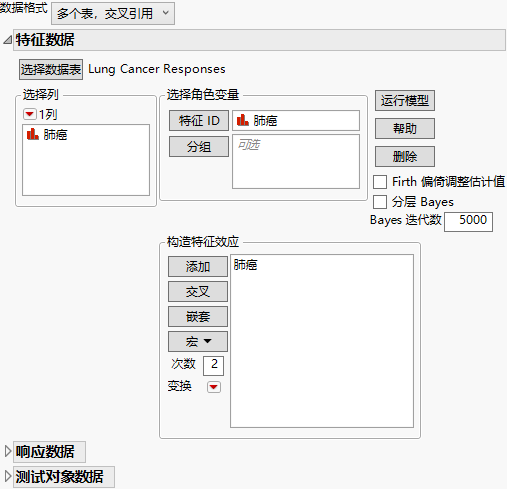Click the bar chart icon next to 肺癌 in 选择列
Viewport: 507px width, 489px height.
click(33, 134)
